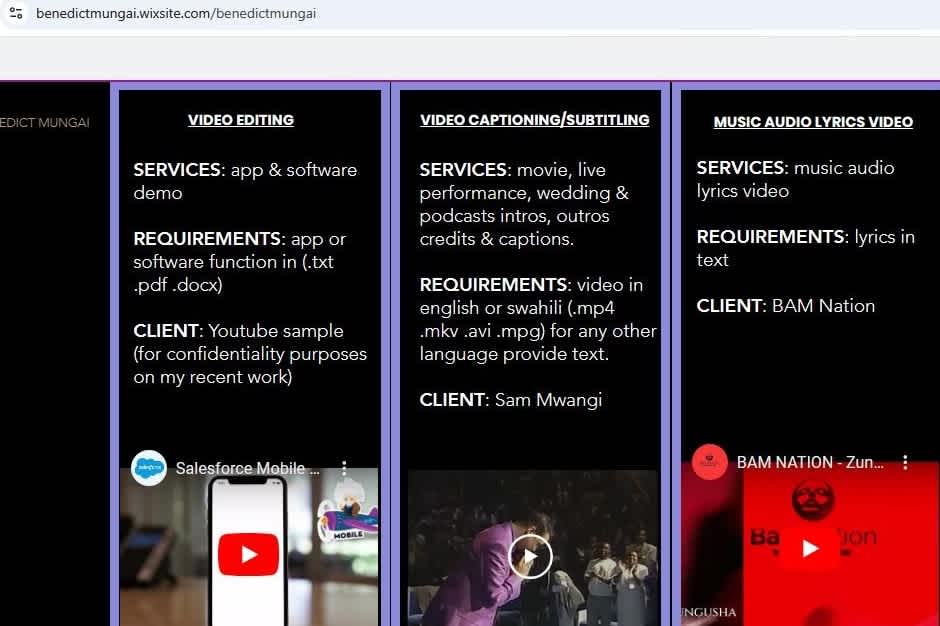Click "CLIENT: BAM Nation" text
This screenshot has height=626, width=940.
click(x=785, y=306)
